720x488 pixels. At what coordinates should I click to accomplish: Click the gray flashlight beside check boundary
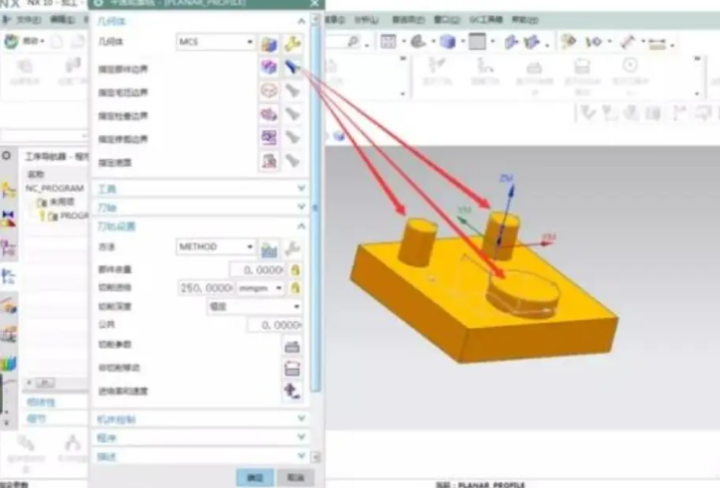click(x=292, y=114)
